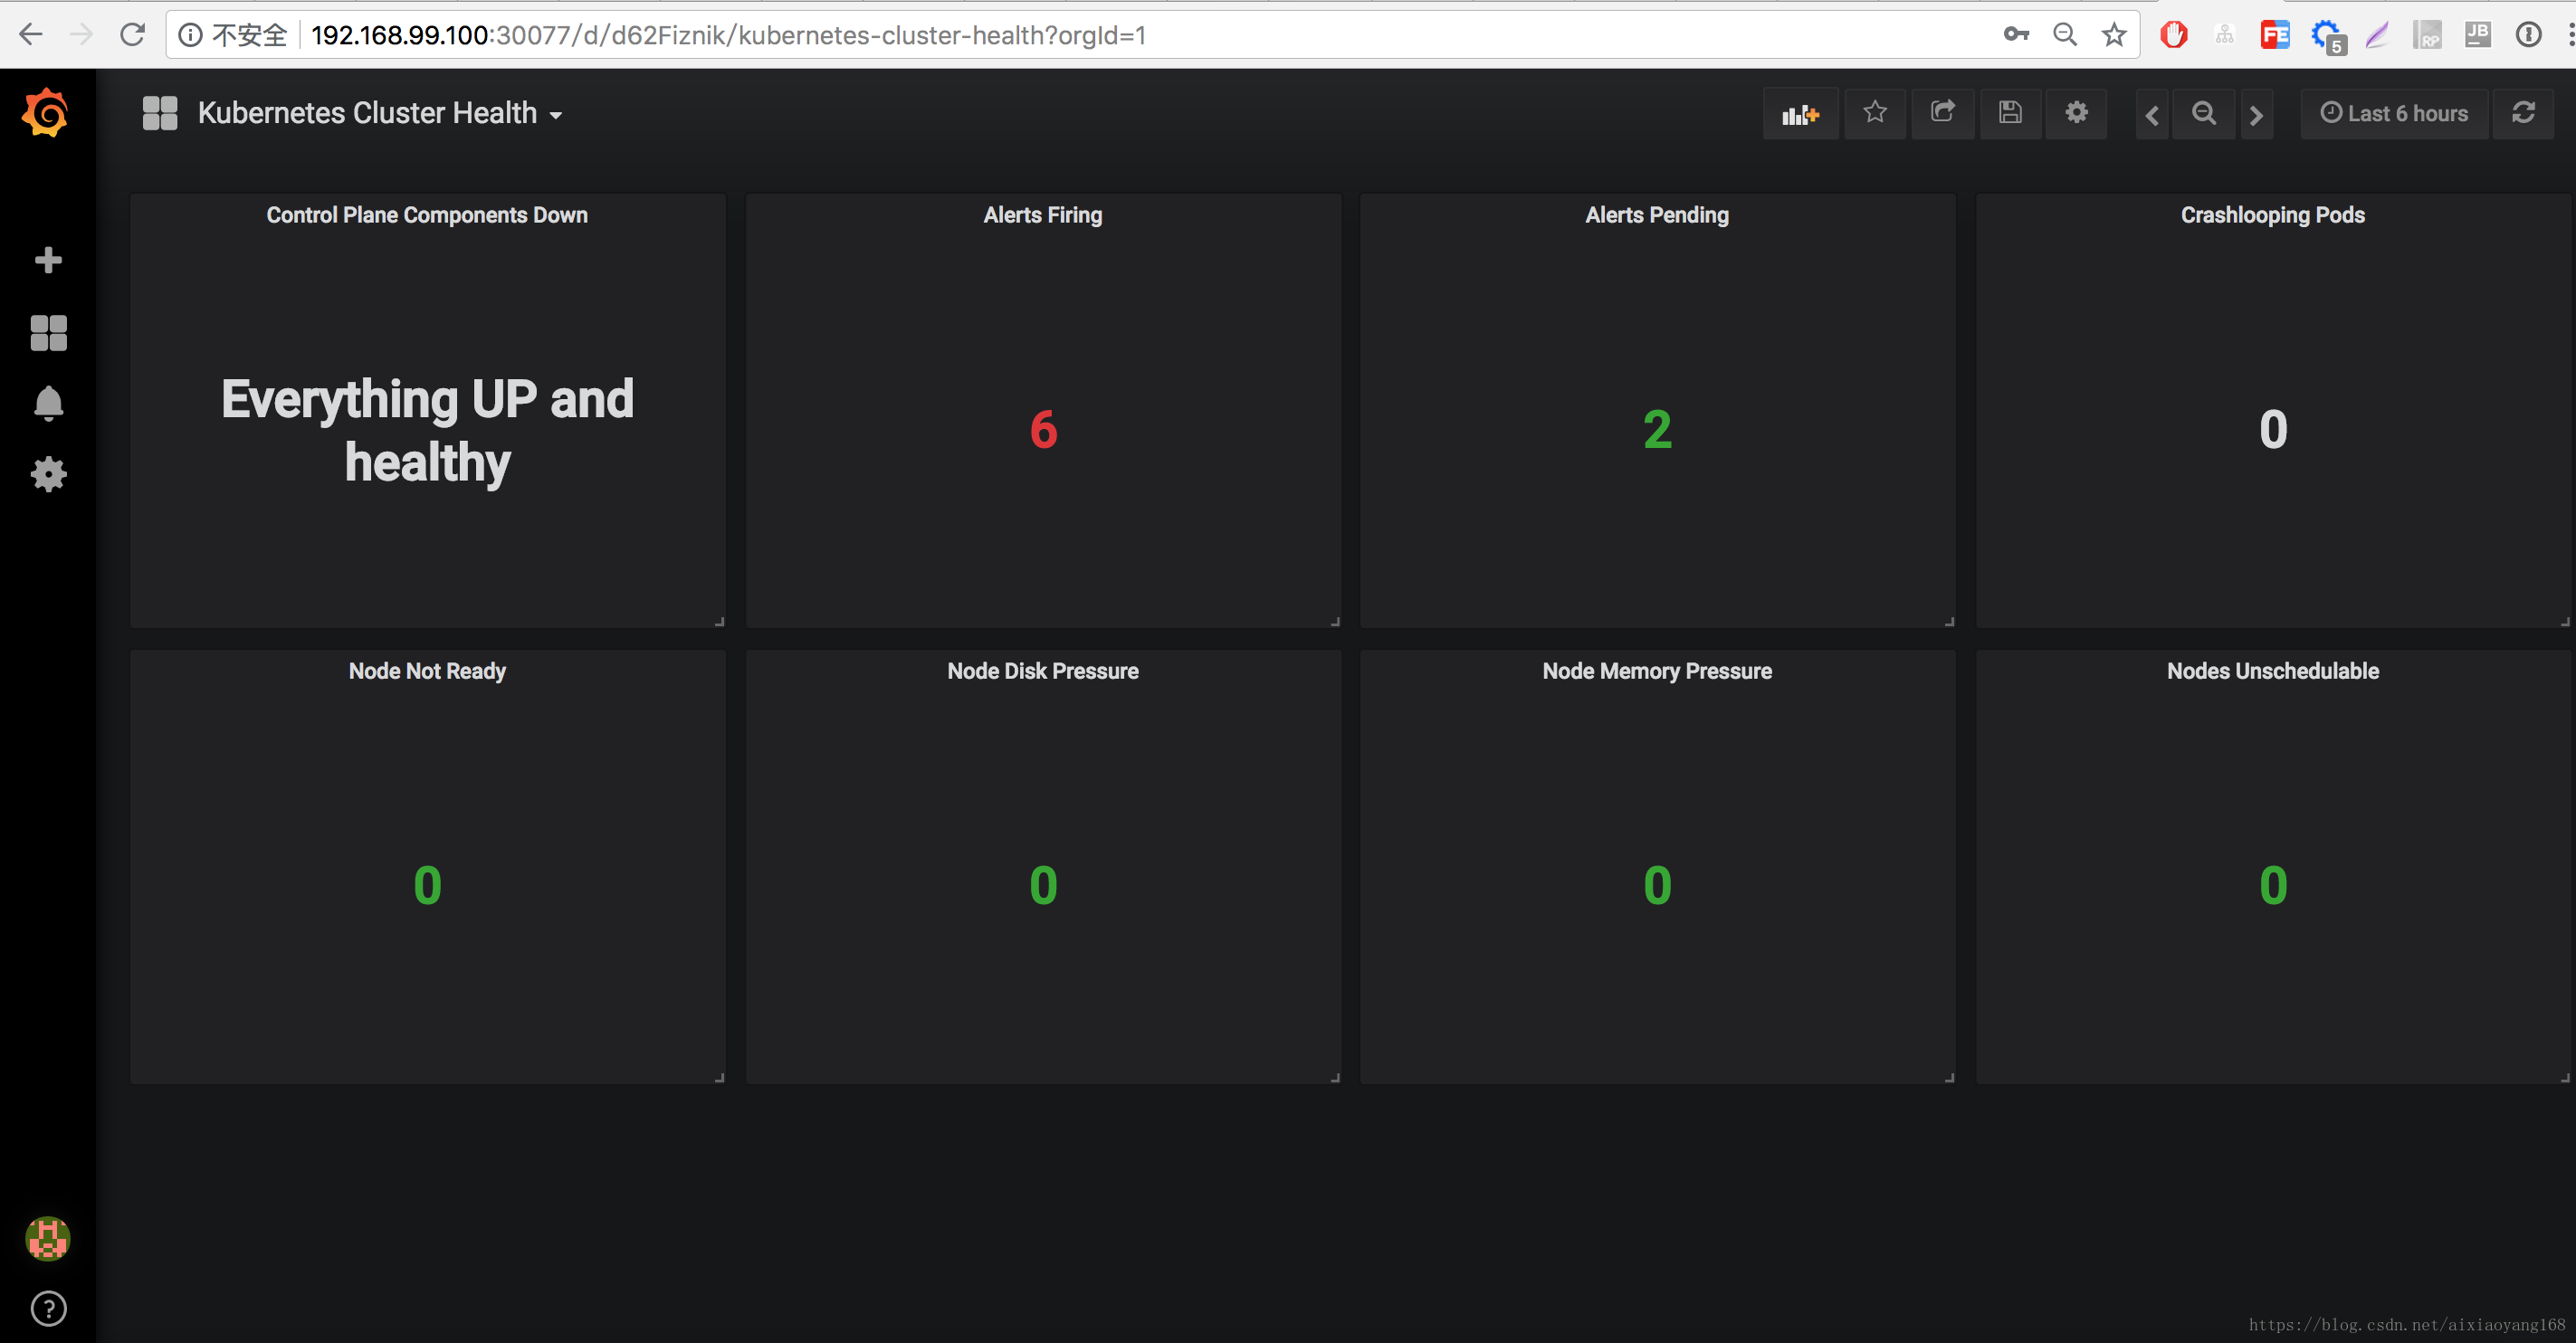Image resolution: width=2576 pixels, height=1343 pixels.
Task: Click the Alerts Pending panel title
Action: (x=1657, y=215)
